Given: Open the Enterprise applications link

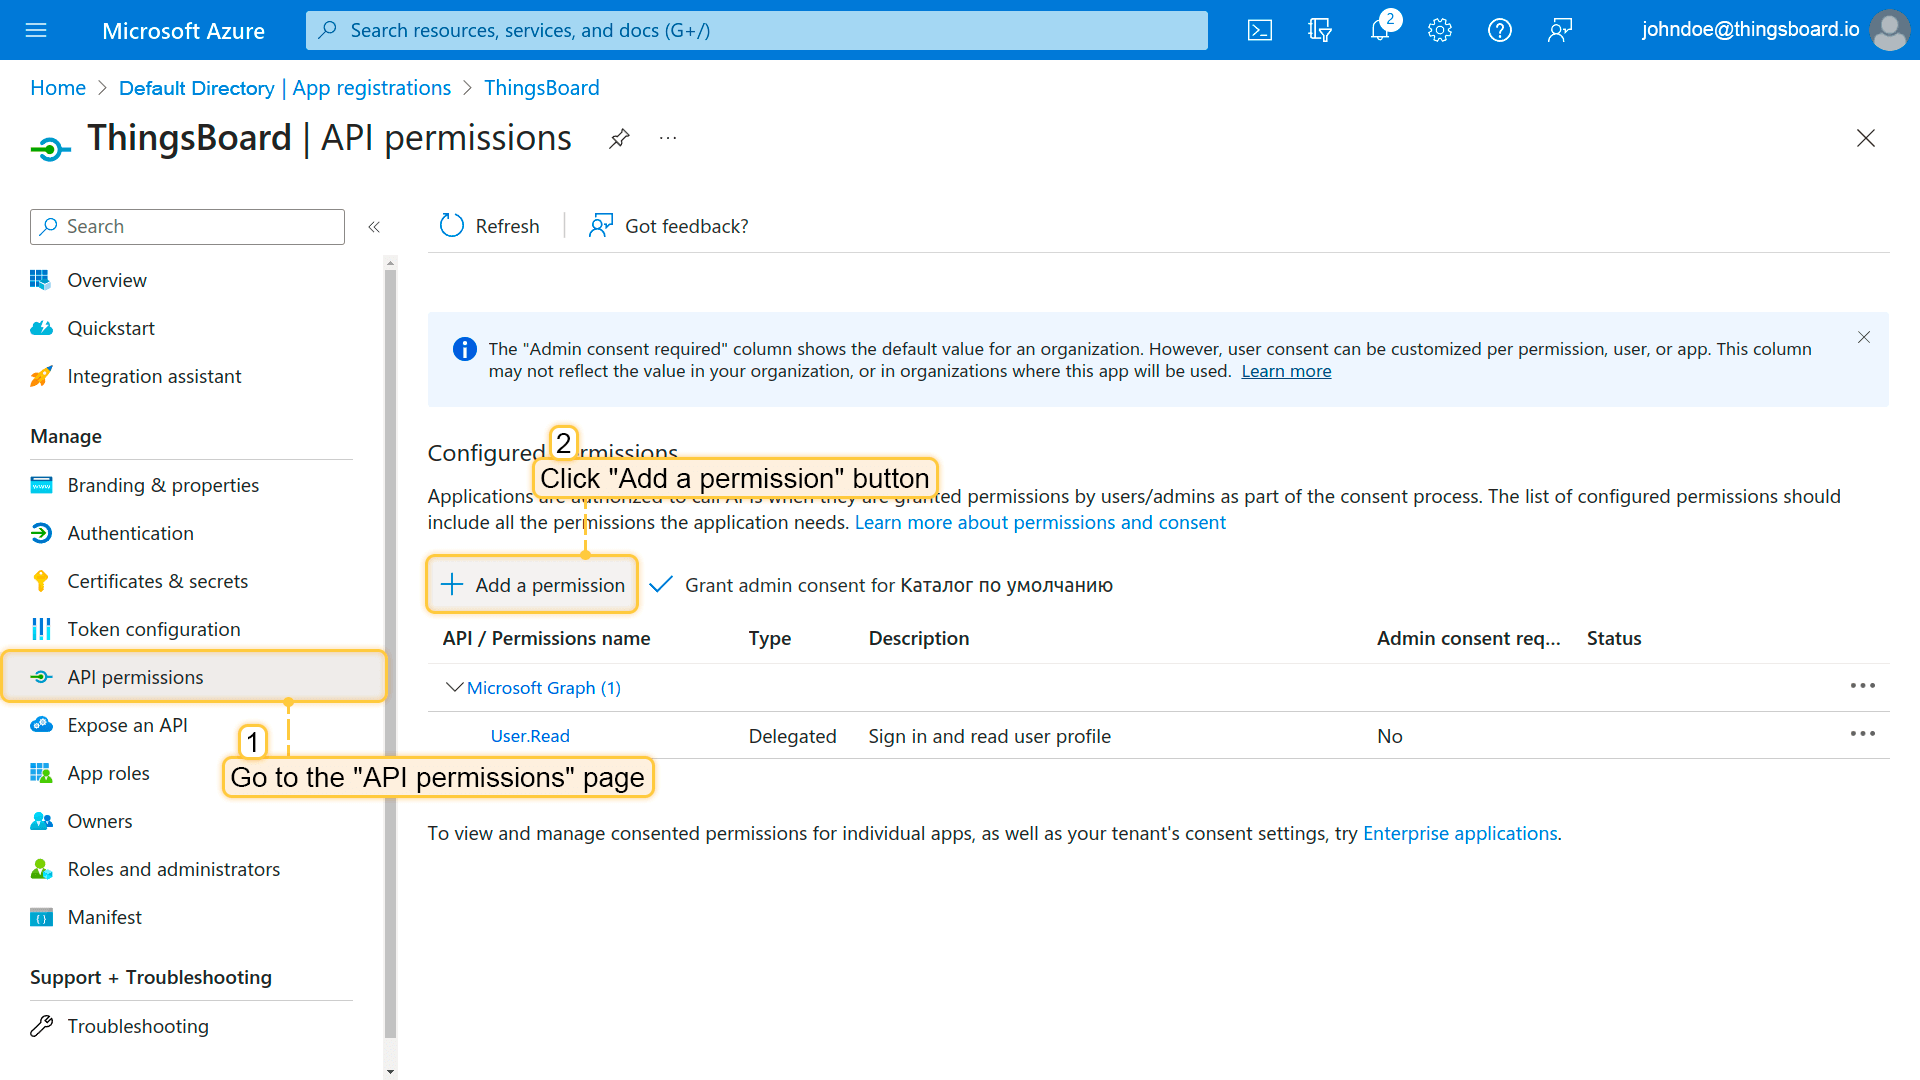Looking at the screenshot, I should point(1460,833).
